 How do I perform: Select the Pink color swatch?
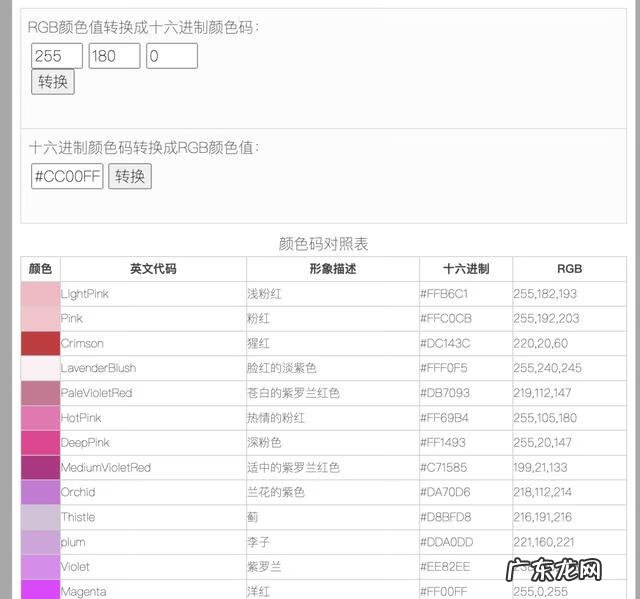click(x=40, y=319)
